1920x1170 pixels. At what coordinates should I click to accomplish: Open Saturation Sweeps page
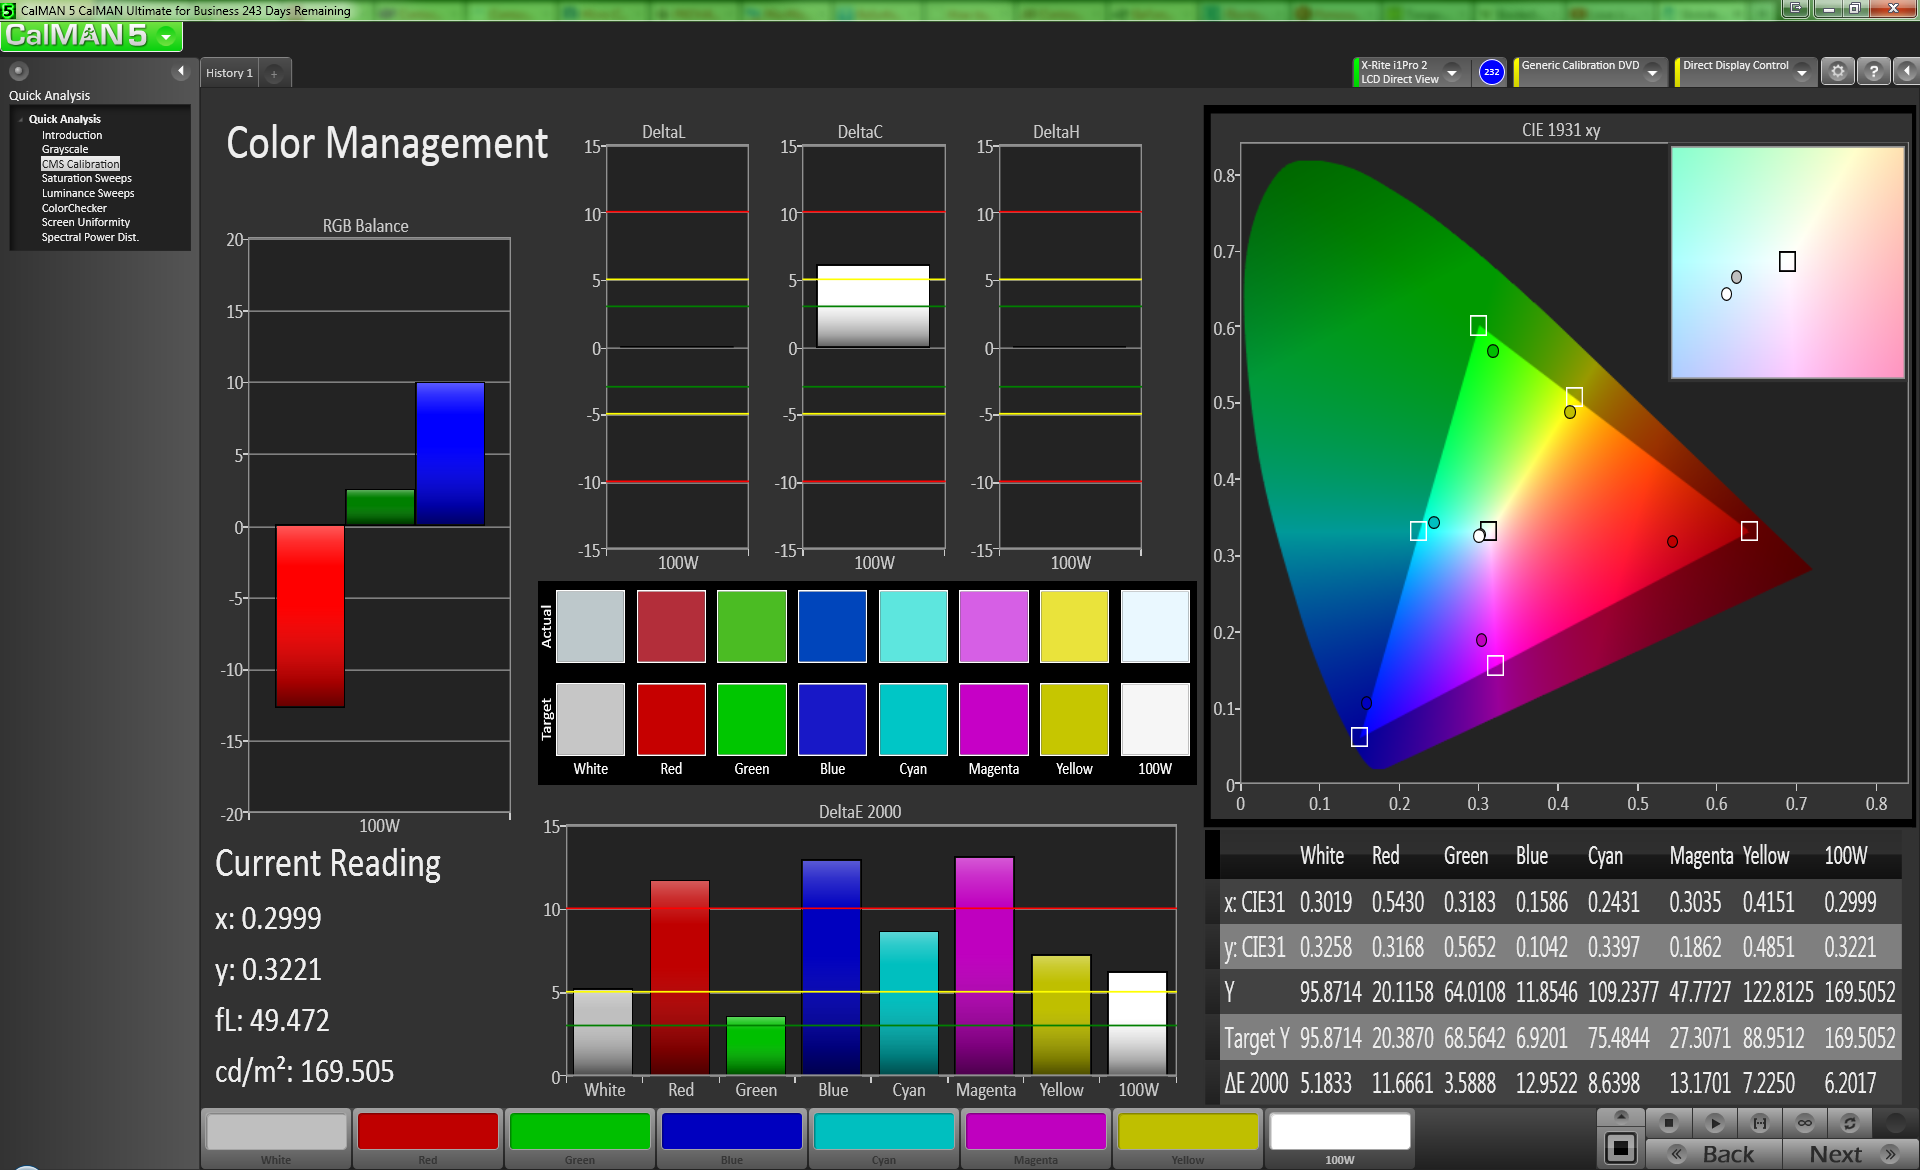(x=86, y=178)
